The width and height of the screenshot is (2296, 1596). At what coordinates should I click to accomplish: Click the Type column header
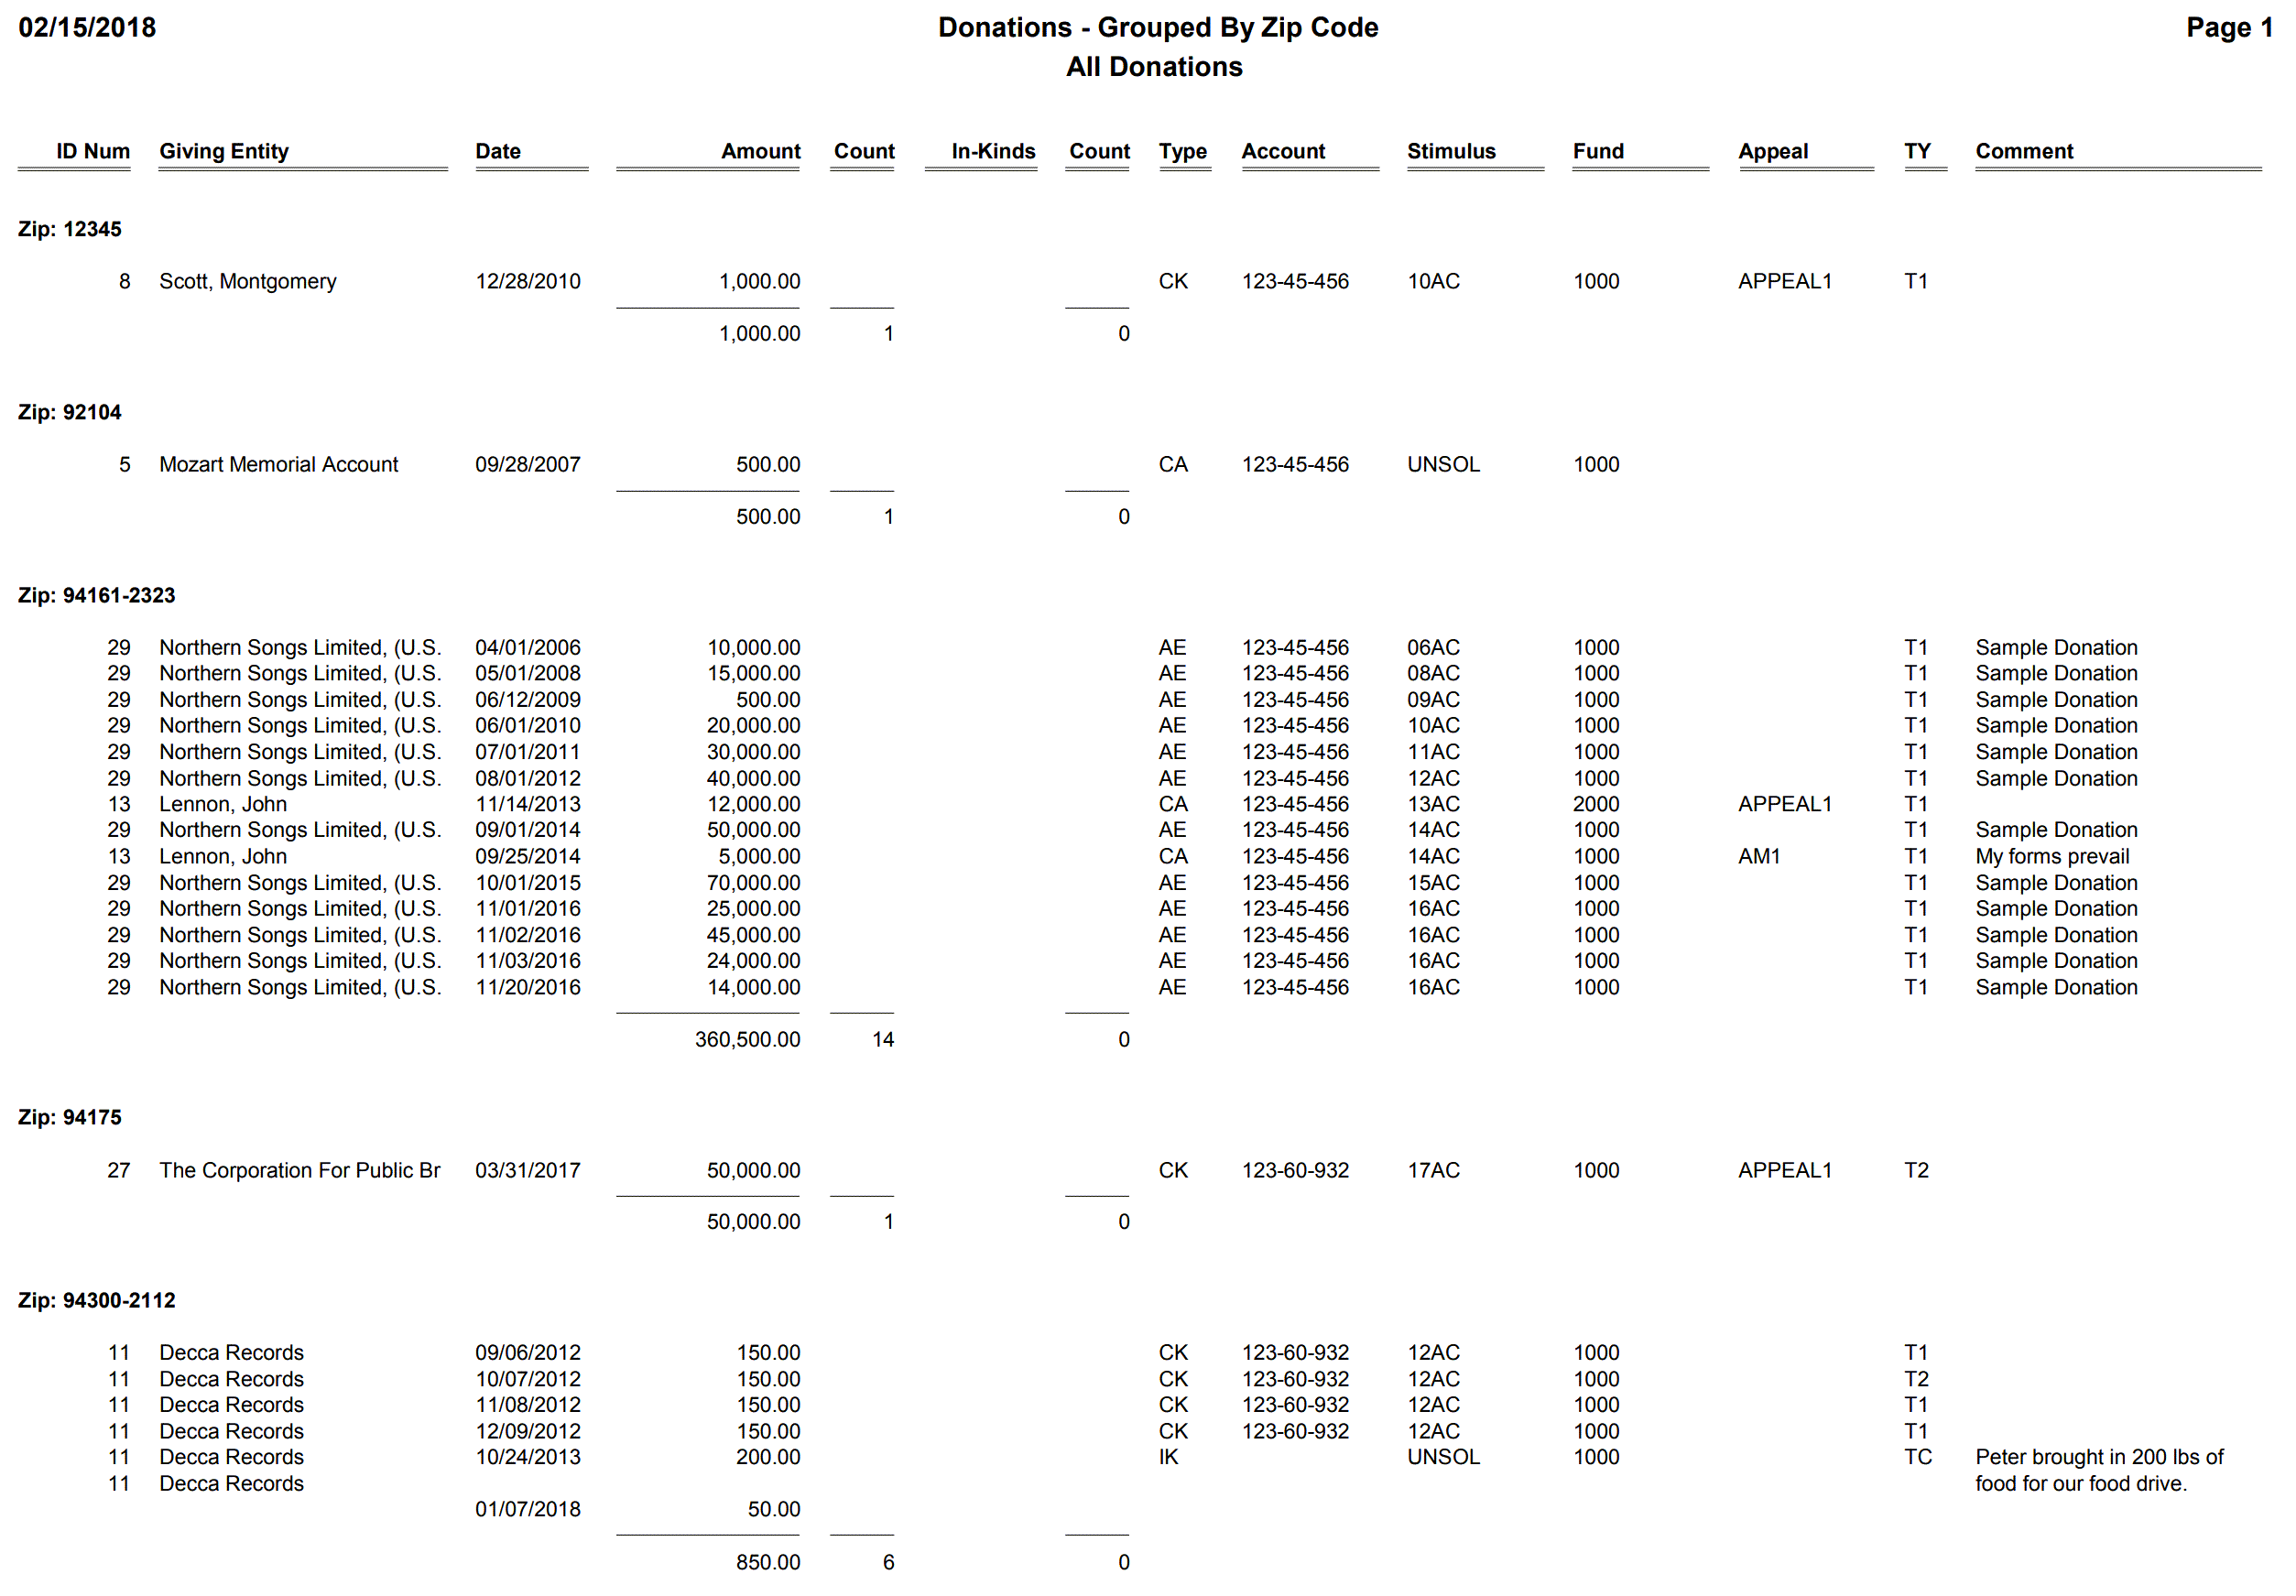coord(1183,151)
